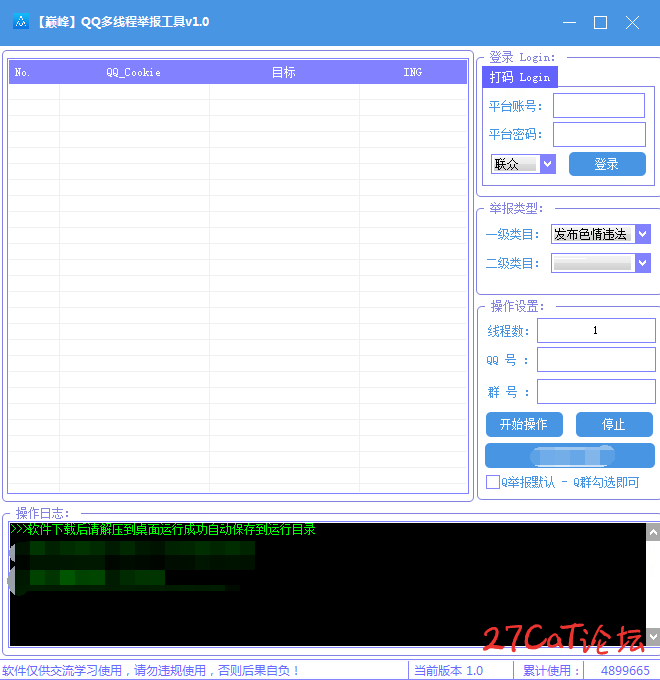Image resolution: width=660 pixels, height=680 pixels.
Task: Click the 停止 button
Action: click(614, 424)
